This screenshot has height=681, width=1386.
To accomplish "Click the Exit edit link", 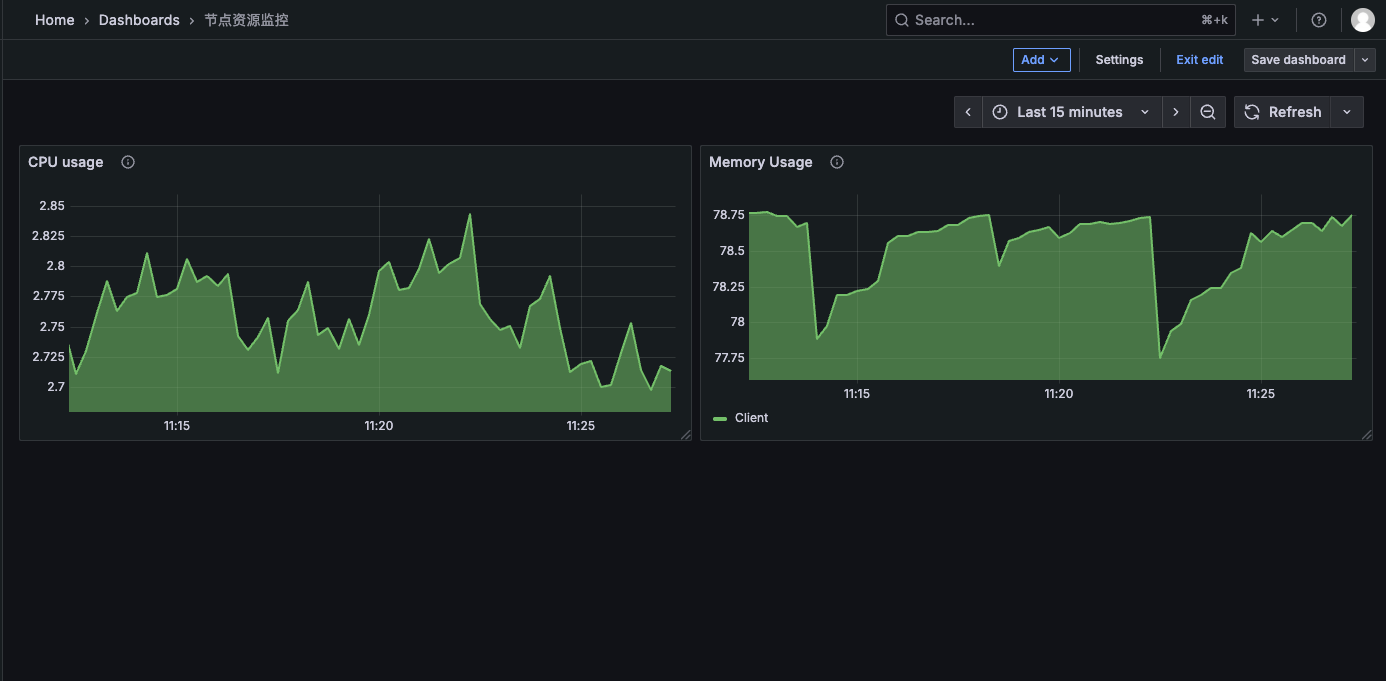I will point(1199,59).
